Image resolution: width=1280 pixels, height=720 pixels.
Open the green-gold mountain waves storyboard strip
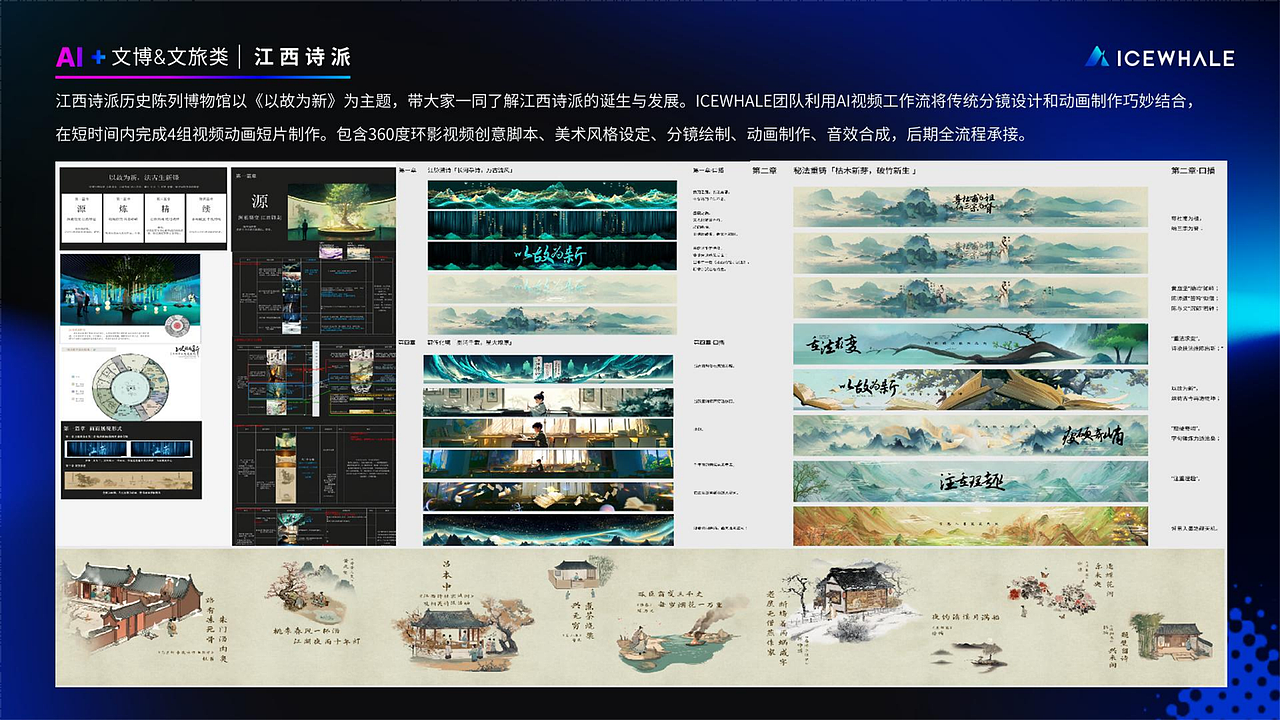coord(551,194)
